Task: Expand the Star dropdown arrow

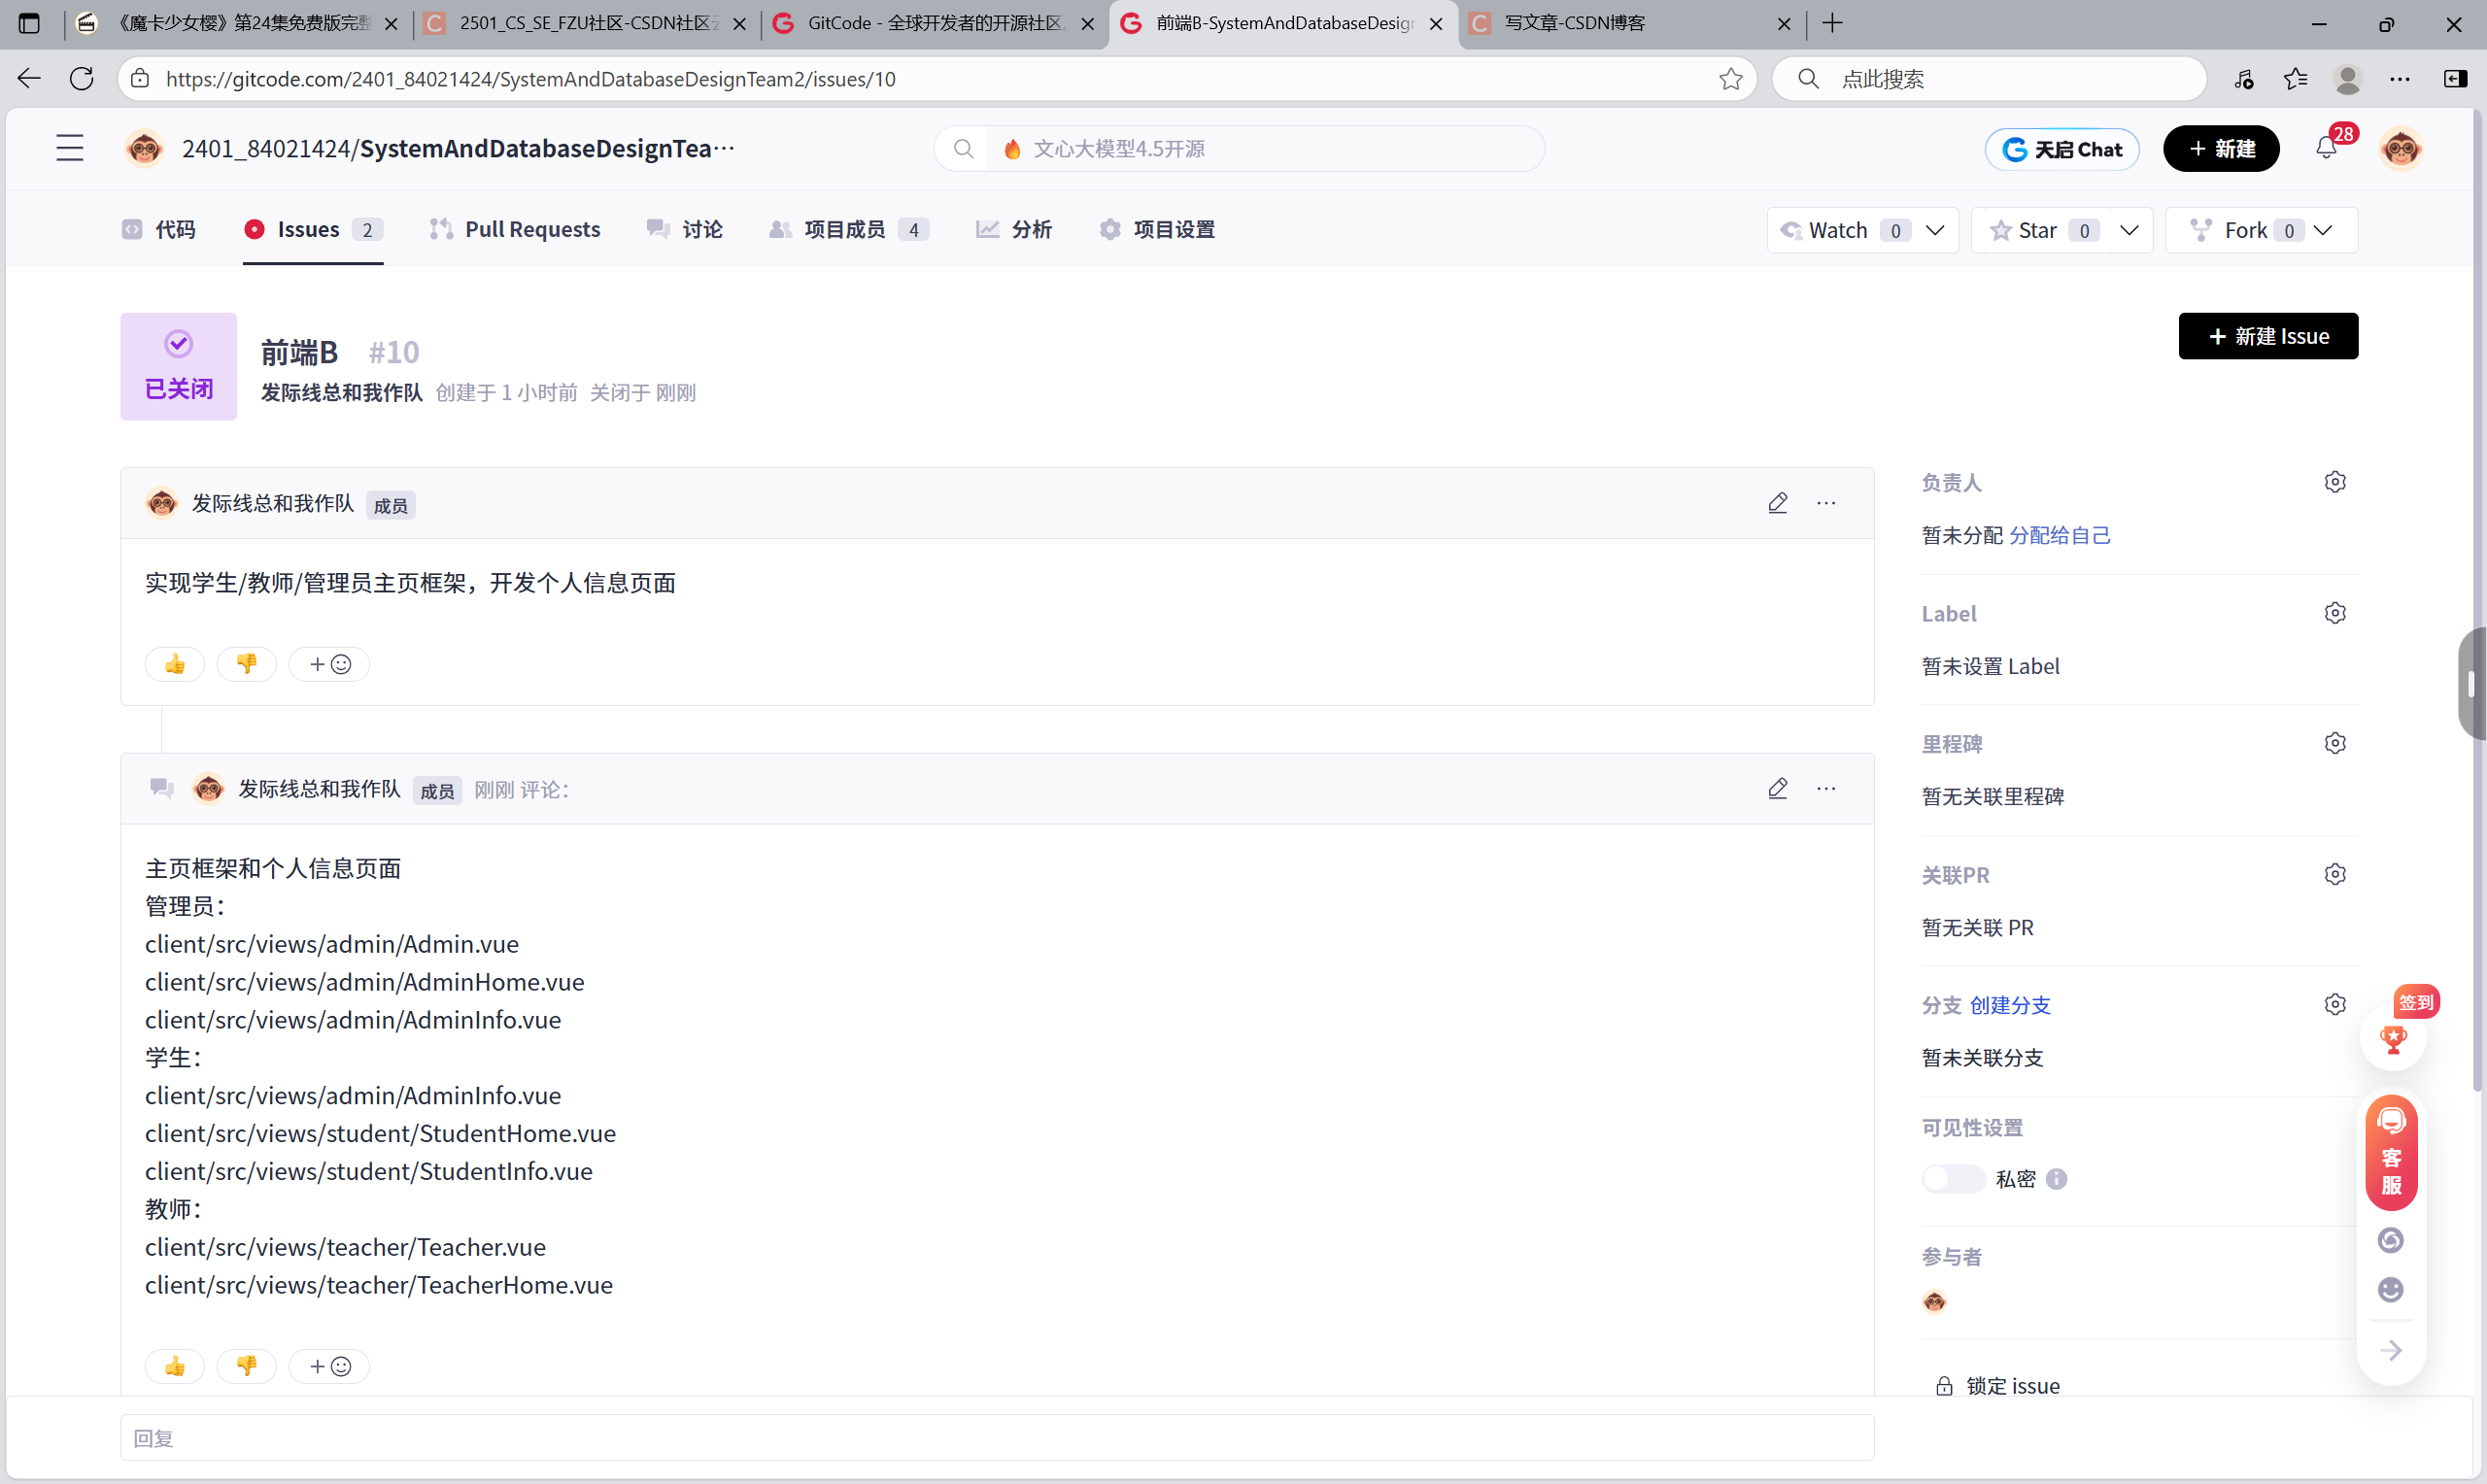Action: tap(2129, 230)
